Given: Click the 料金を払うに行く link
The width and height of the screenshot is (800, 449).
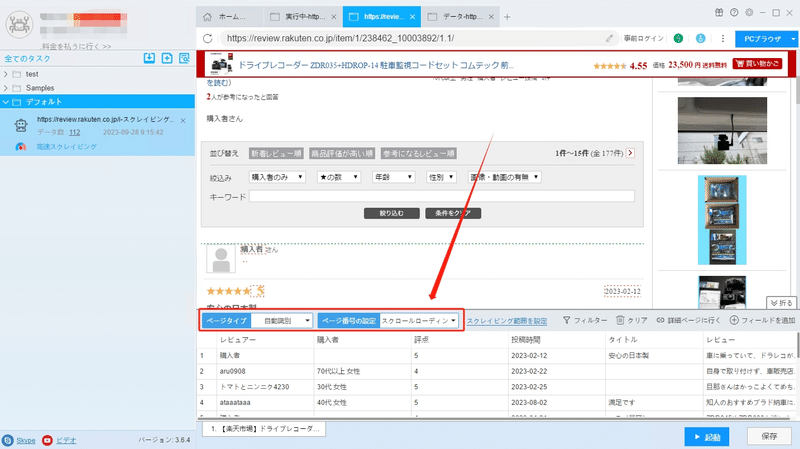Looking at the screenshot, I should click(77, 46).
